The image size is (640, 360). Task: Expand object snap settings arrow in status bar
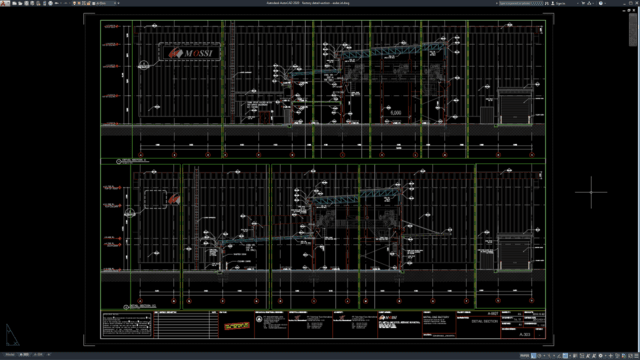570,356
